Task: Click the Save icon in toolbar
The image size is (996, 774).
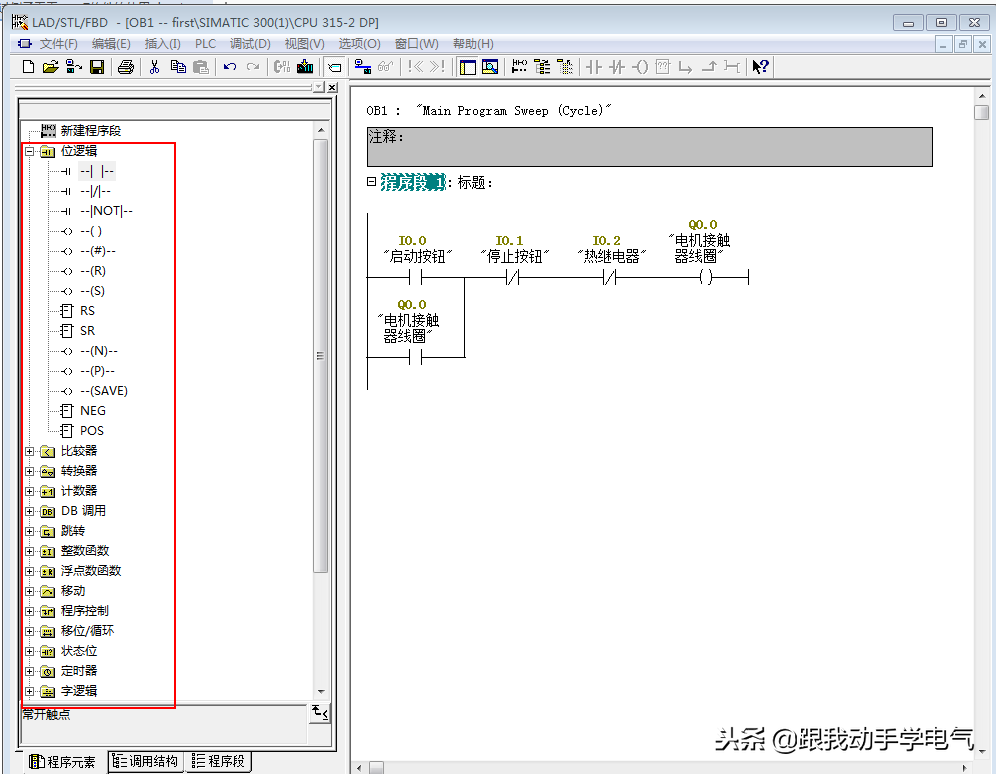Action: point(97,67)
